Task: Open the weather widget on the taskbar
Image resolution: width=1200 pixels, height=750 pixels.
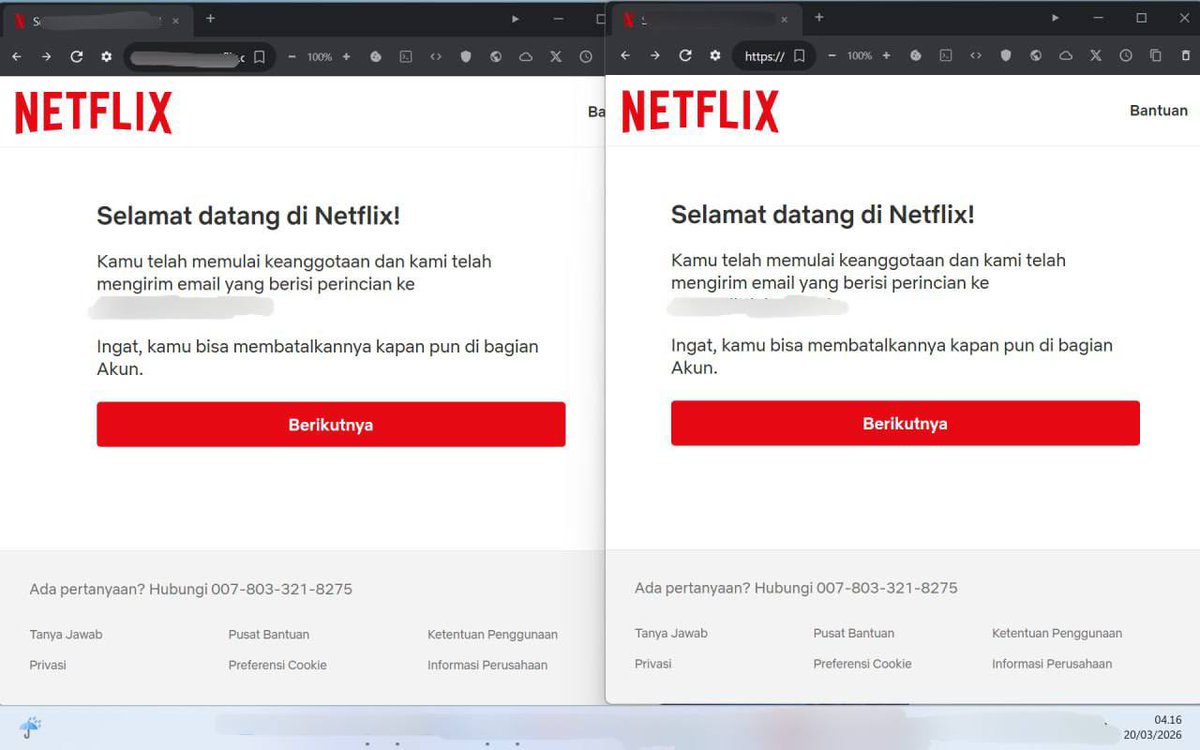Action: [30, 727]
